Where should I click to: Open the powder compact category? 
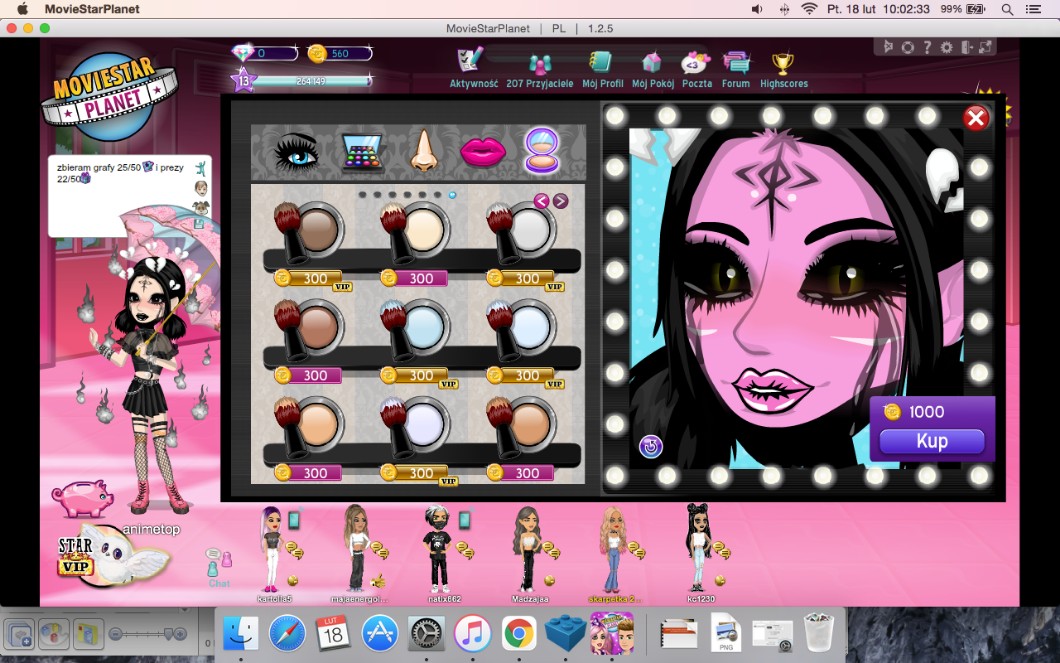pyautogui.click(x=542, y=151)
